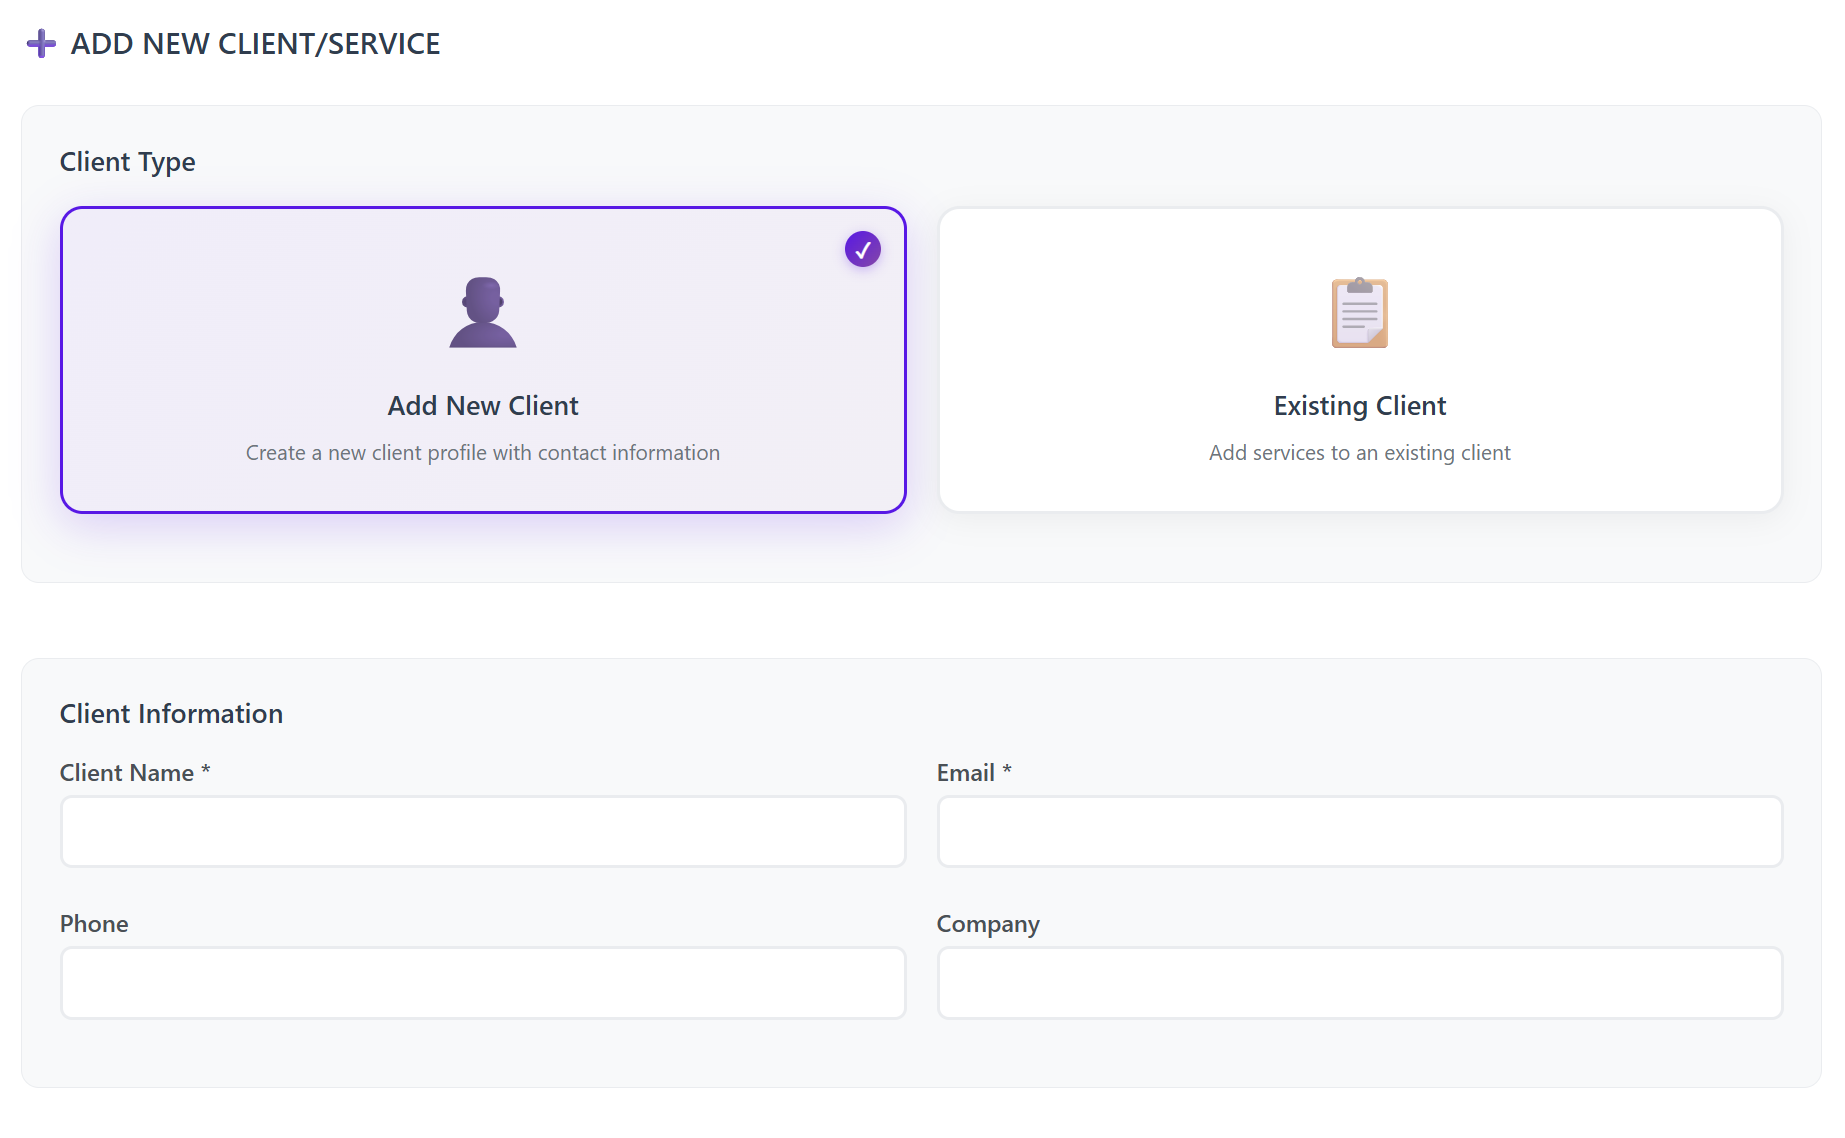The image size is (1845, 1138).
Task: Select the Add New Client card title
Action: click(483, 406)
